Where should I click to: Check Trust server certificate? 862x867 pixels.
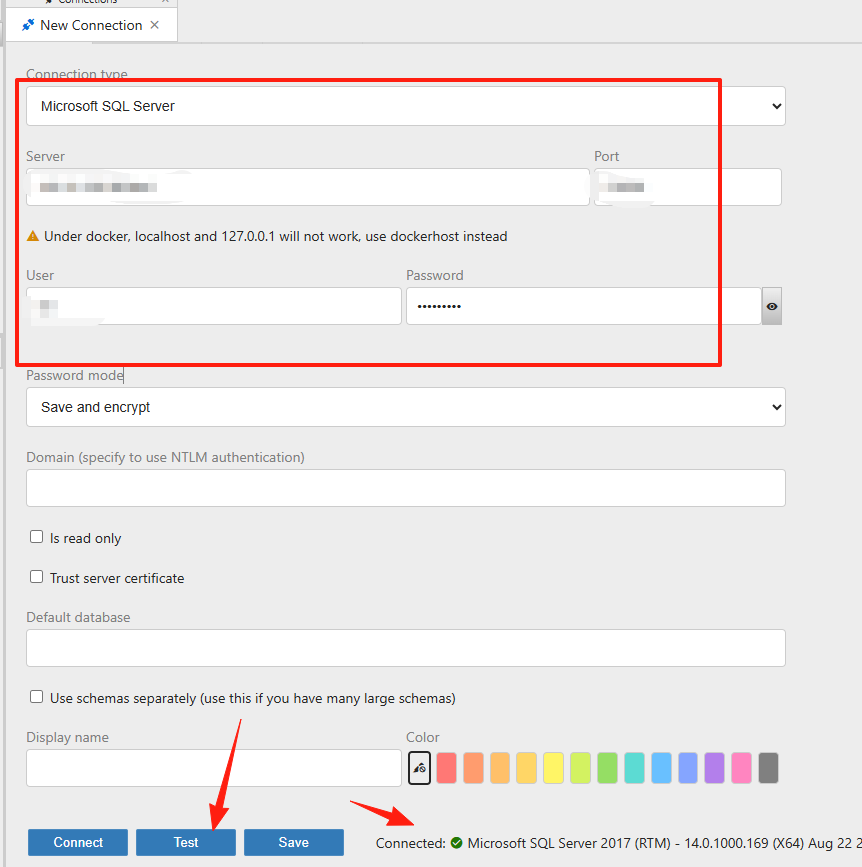pyautogui.click(x=36, y=577)
